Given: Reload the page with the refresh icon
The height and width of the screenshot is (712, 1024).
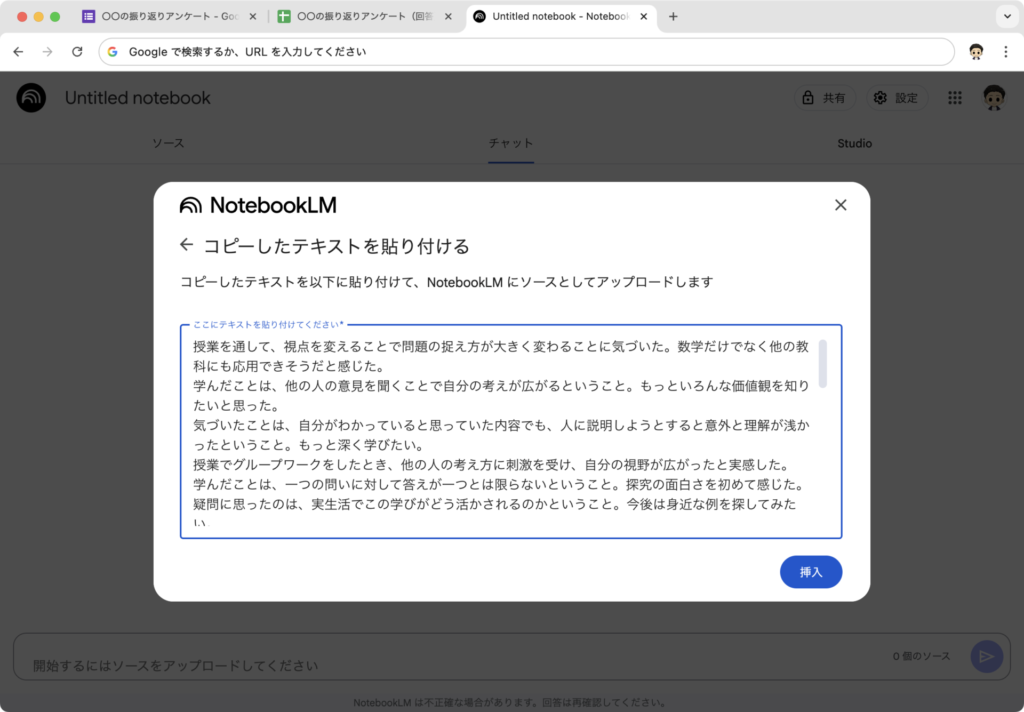Looking at the screenshot, I should coord(77,52).
